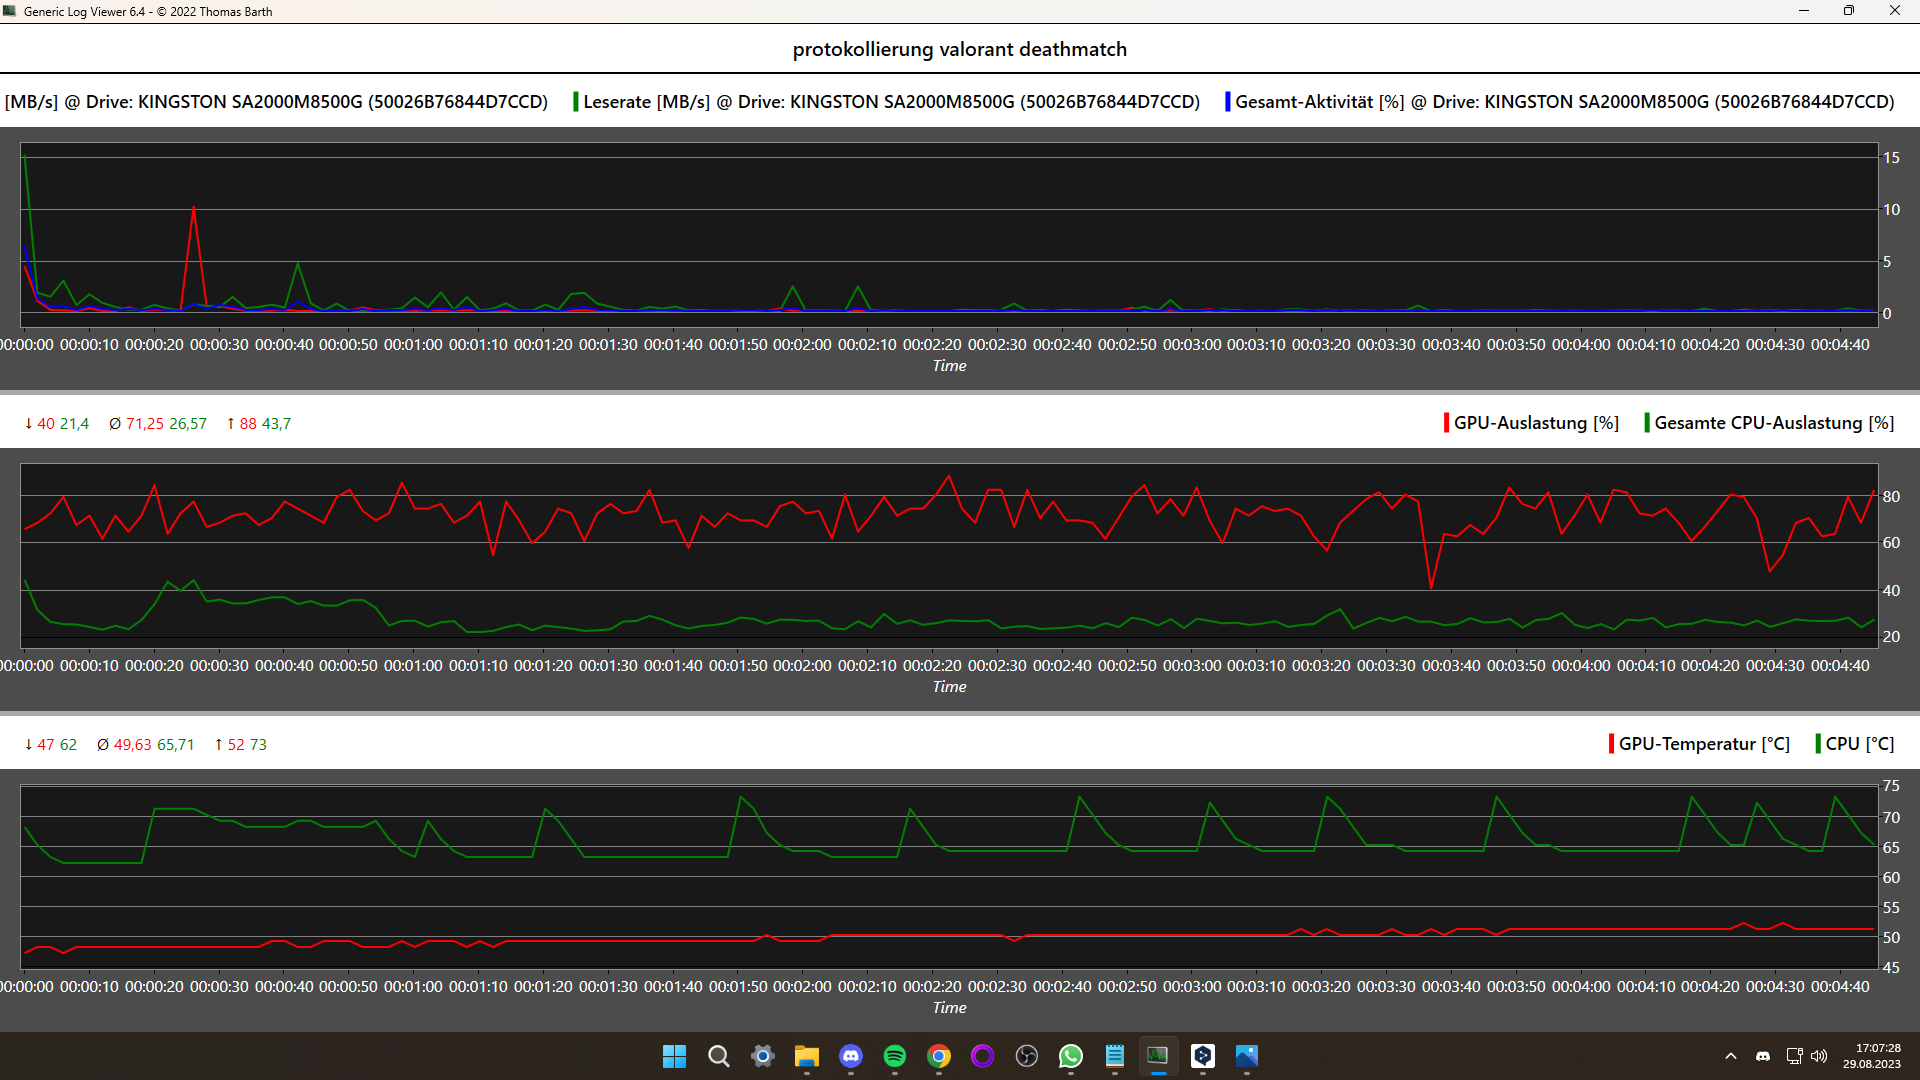Toggle the Gesamte CPU-Auslastung [%] legend entry
The width and height of the screenshot is (1920, 1080).
1773,423
